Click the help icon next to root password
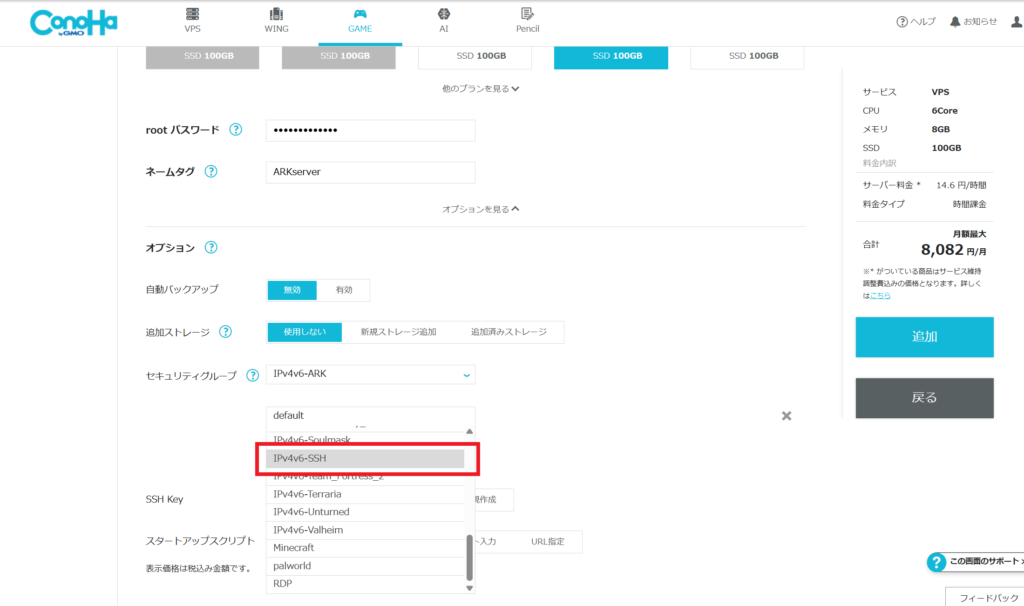Screen dimensions: 1024x606 tap(236, 130)
